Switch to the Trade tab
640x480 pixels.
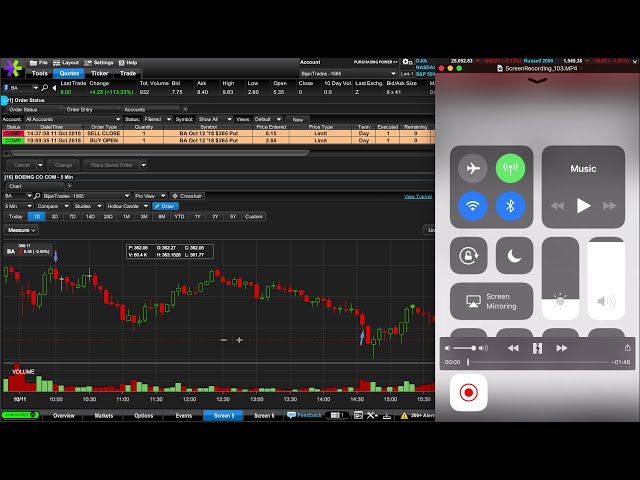[128, 73]
